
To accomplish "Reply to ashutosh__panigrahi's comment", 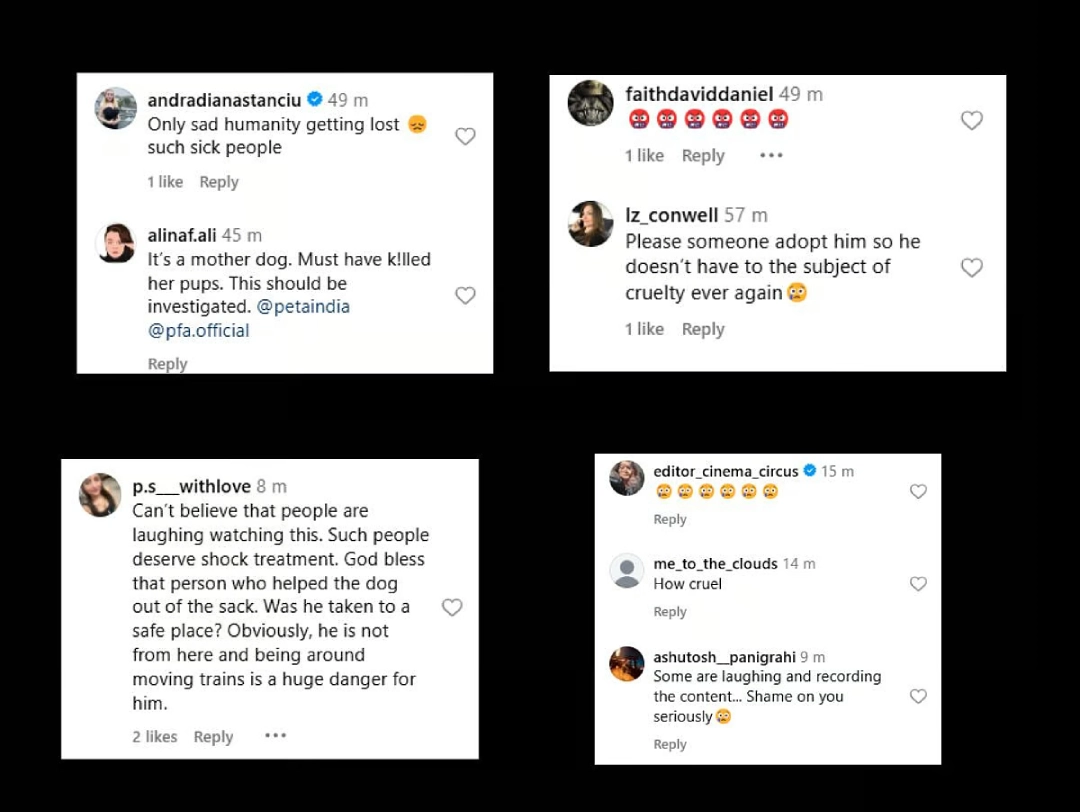I will (670, 744).
